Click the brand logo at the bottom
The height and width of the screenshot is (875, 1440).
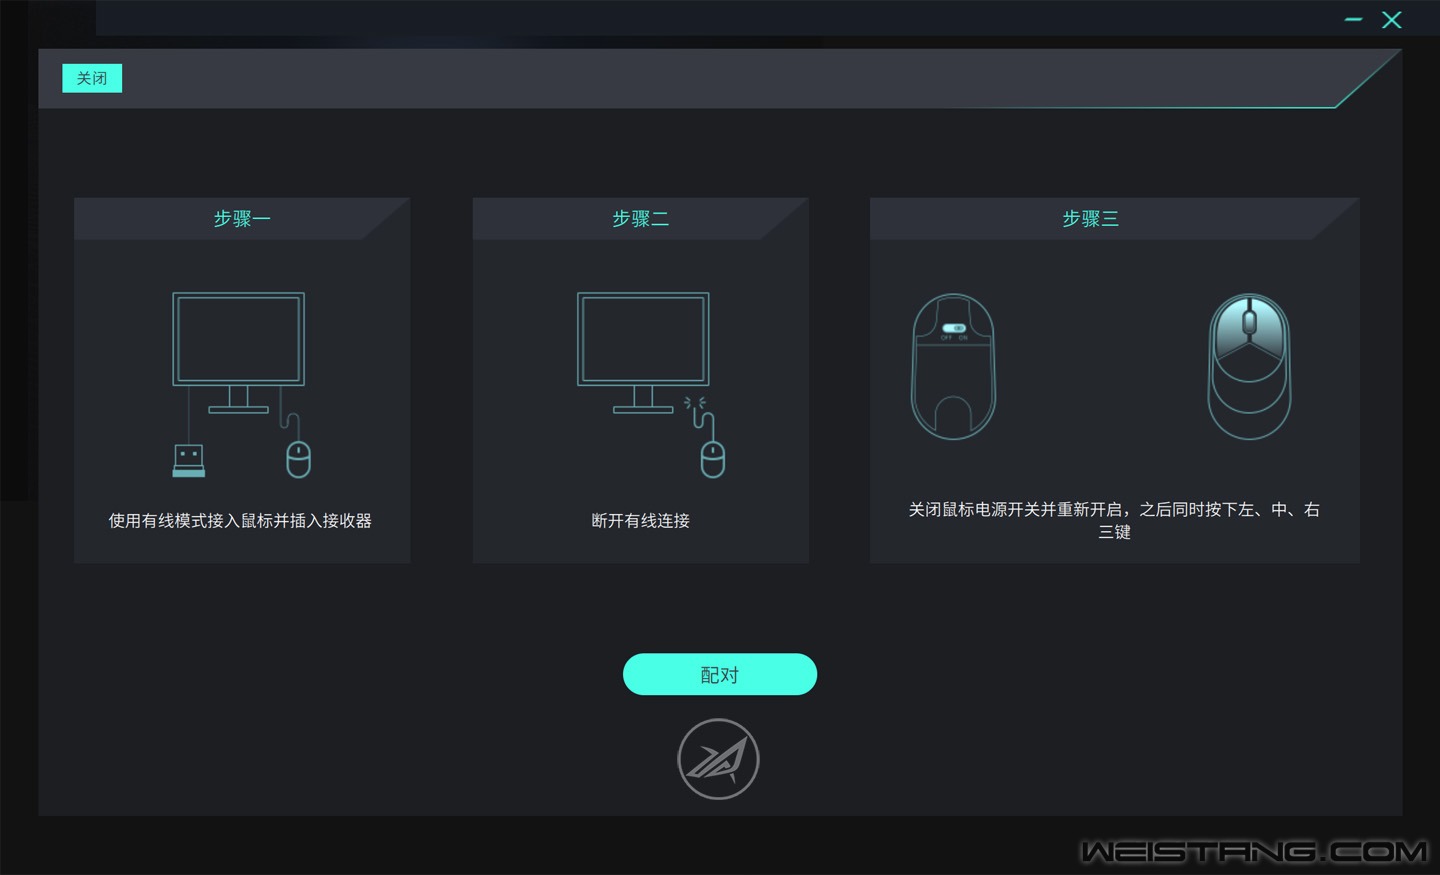tap(719, 758)
